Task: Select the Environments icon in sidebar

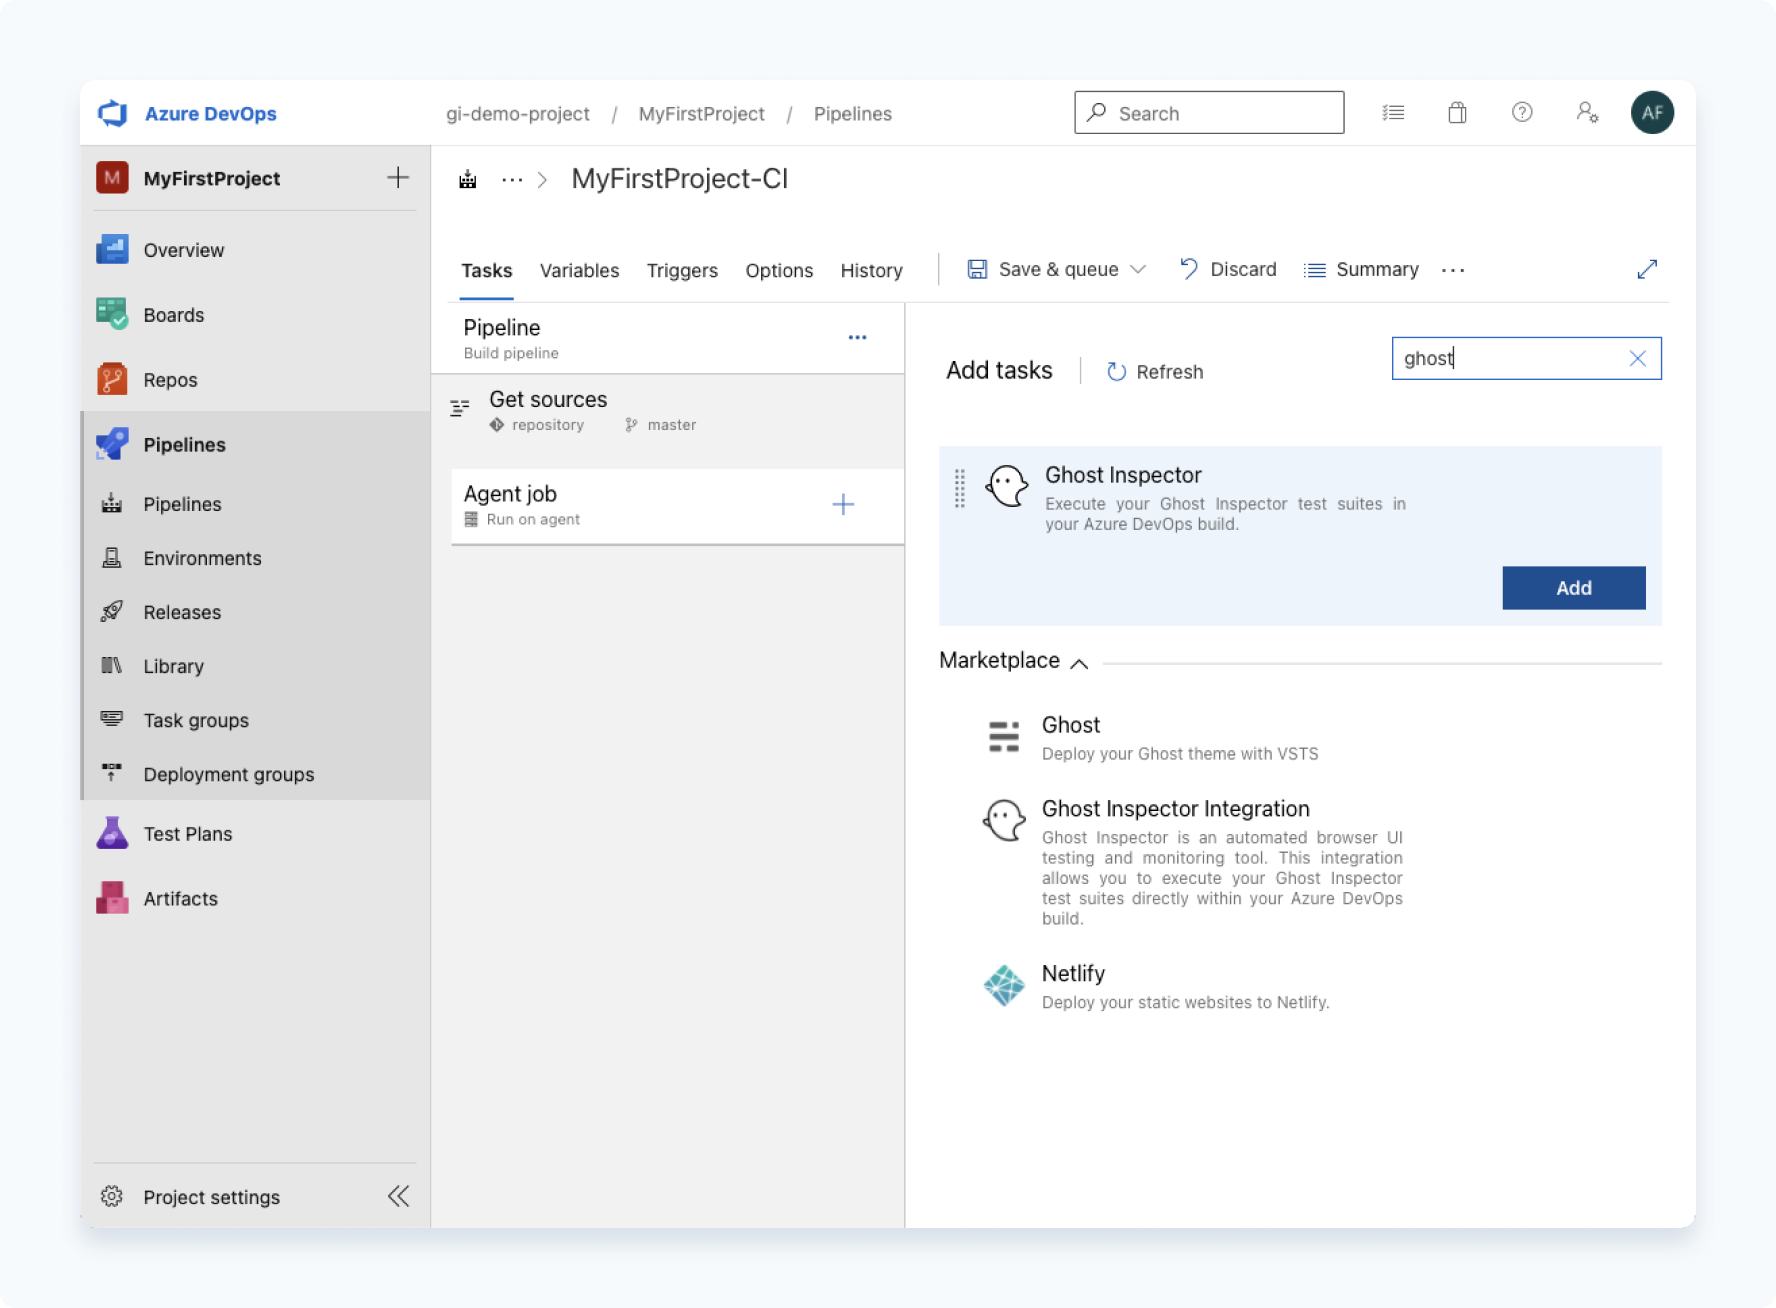Action: (x=112, y=558)
